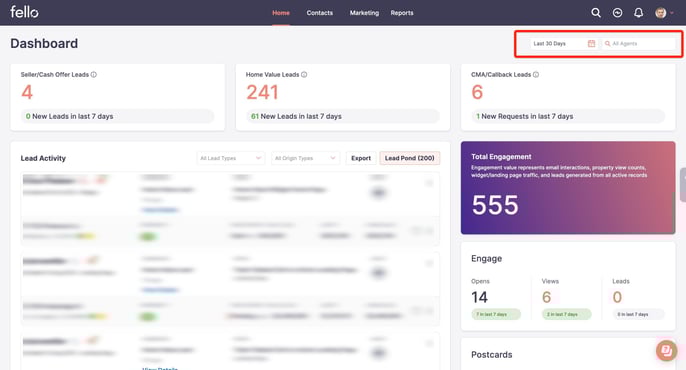Go to the Reports tab
The height and width of the screenshot is (370, 686).
coord(402,13)
